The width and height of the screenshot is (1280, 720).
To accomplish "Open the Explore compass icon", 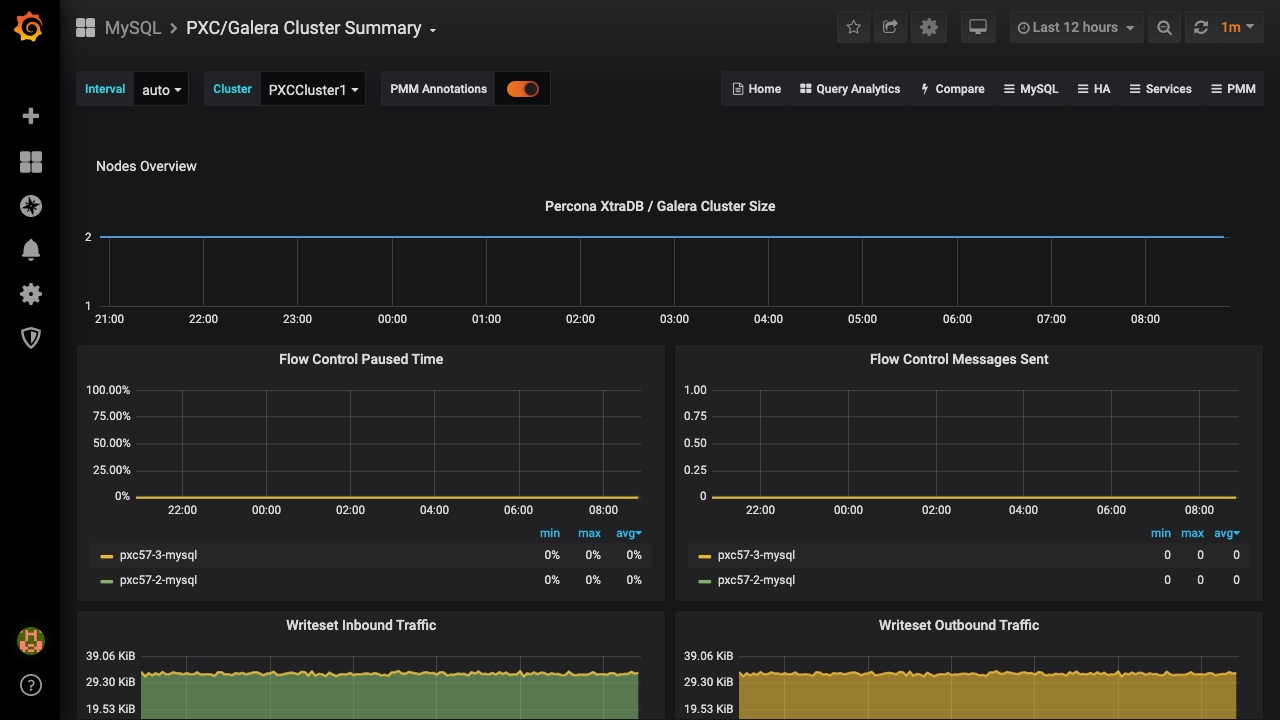I will (x=31, y=206).
